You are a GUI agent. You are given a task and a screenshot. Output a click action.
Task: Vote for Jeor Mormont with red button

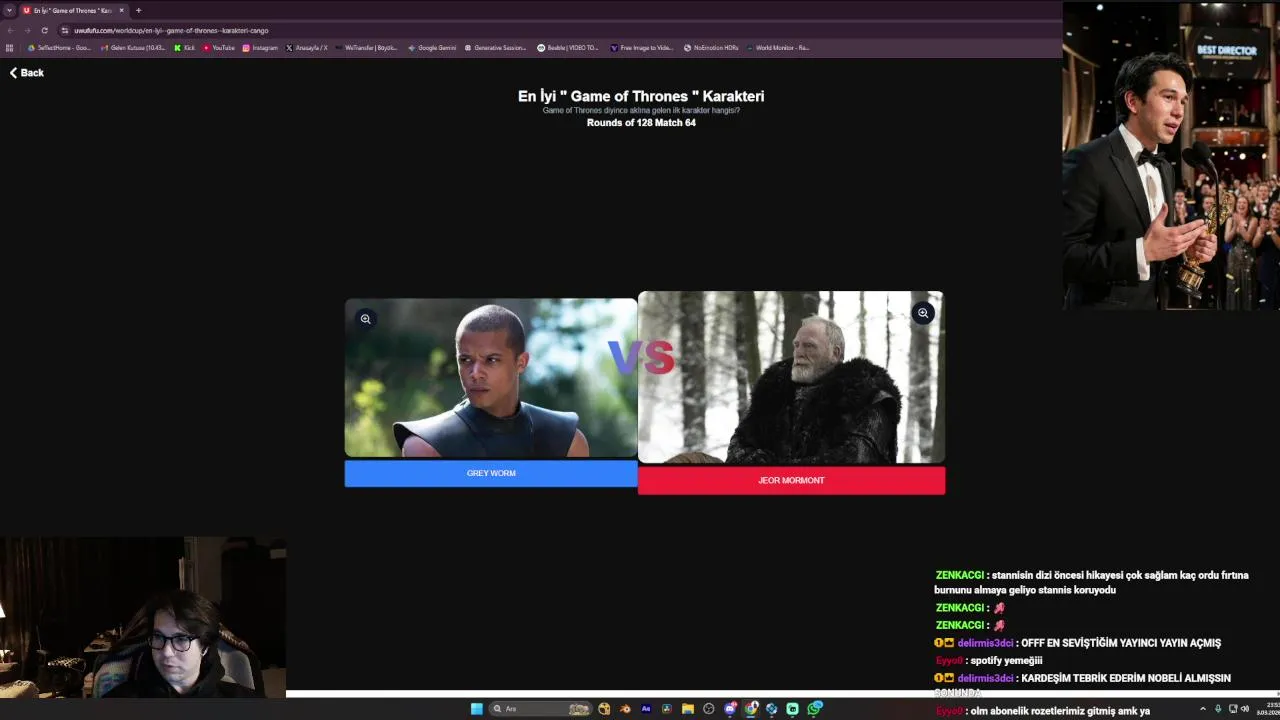[x=791, y=480]
